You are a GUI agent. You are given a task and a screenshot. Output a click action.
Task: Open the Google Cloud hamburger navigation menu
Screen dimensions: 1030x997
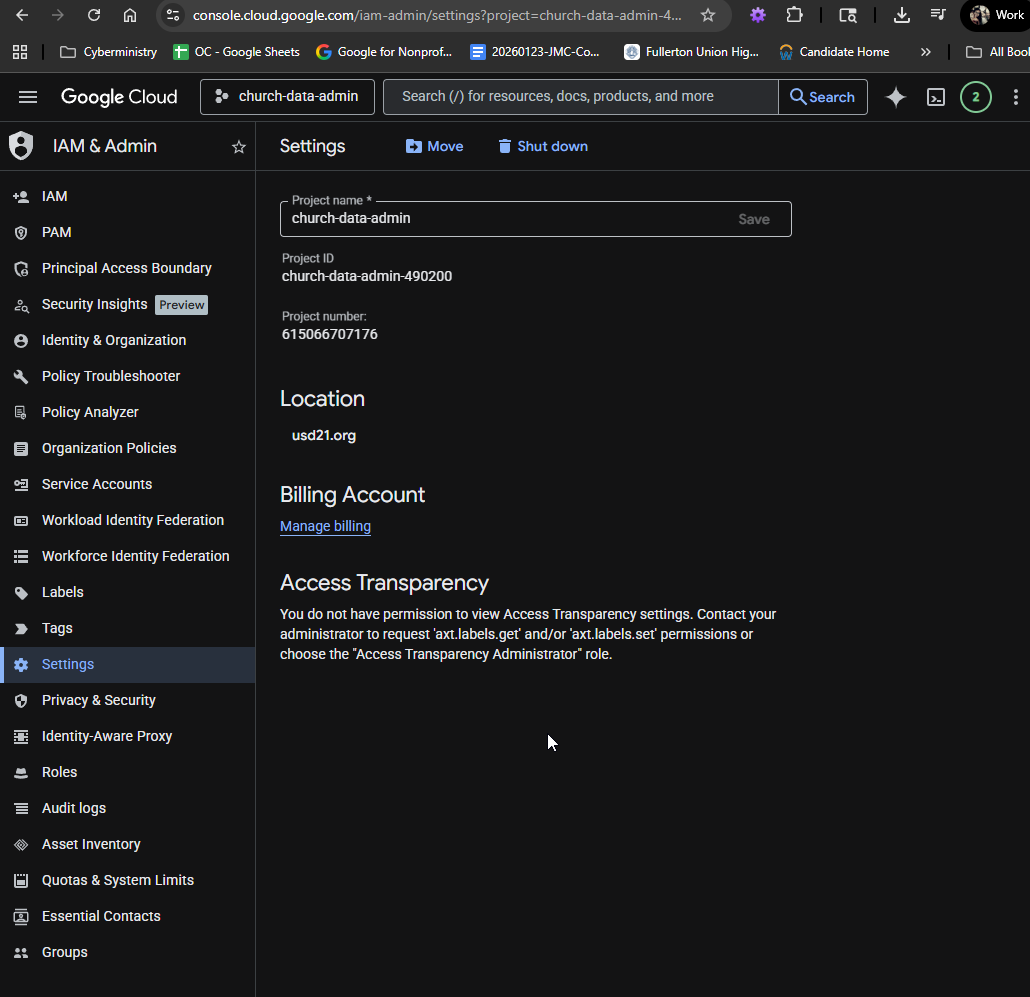[28, 97]
